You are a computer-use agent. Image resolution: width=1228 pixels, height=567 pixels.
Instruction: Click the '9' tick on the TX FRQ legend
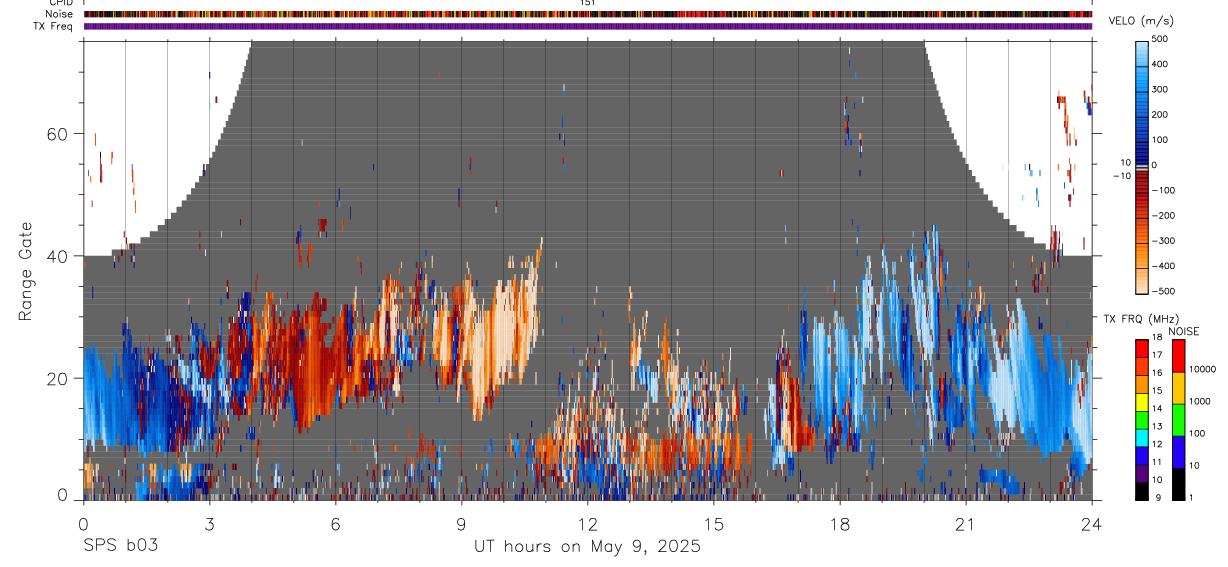pos(1160,497)
